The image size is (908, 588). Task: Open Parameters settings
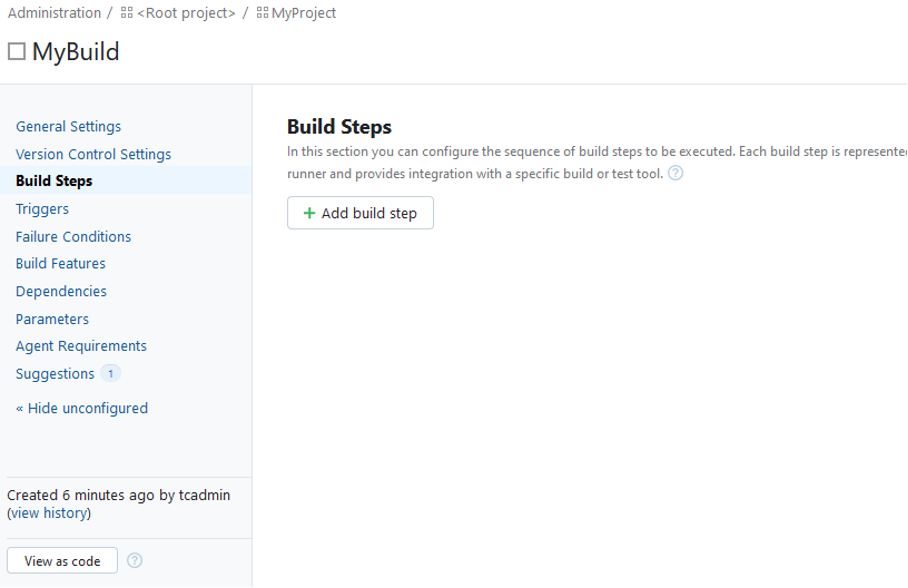click(52, 319)
